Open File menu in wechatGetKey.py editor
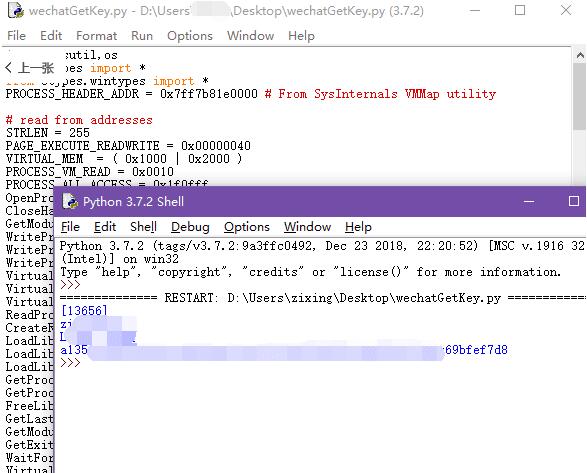The width and height of the screenshot is (587, 473). tap(16, 36)
